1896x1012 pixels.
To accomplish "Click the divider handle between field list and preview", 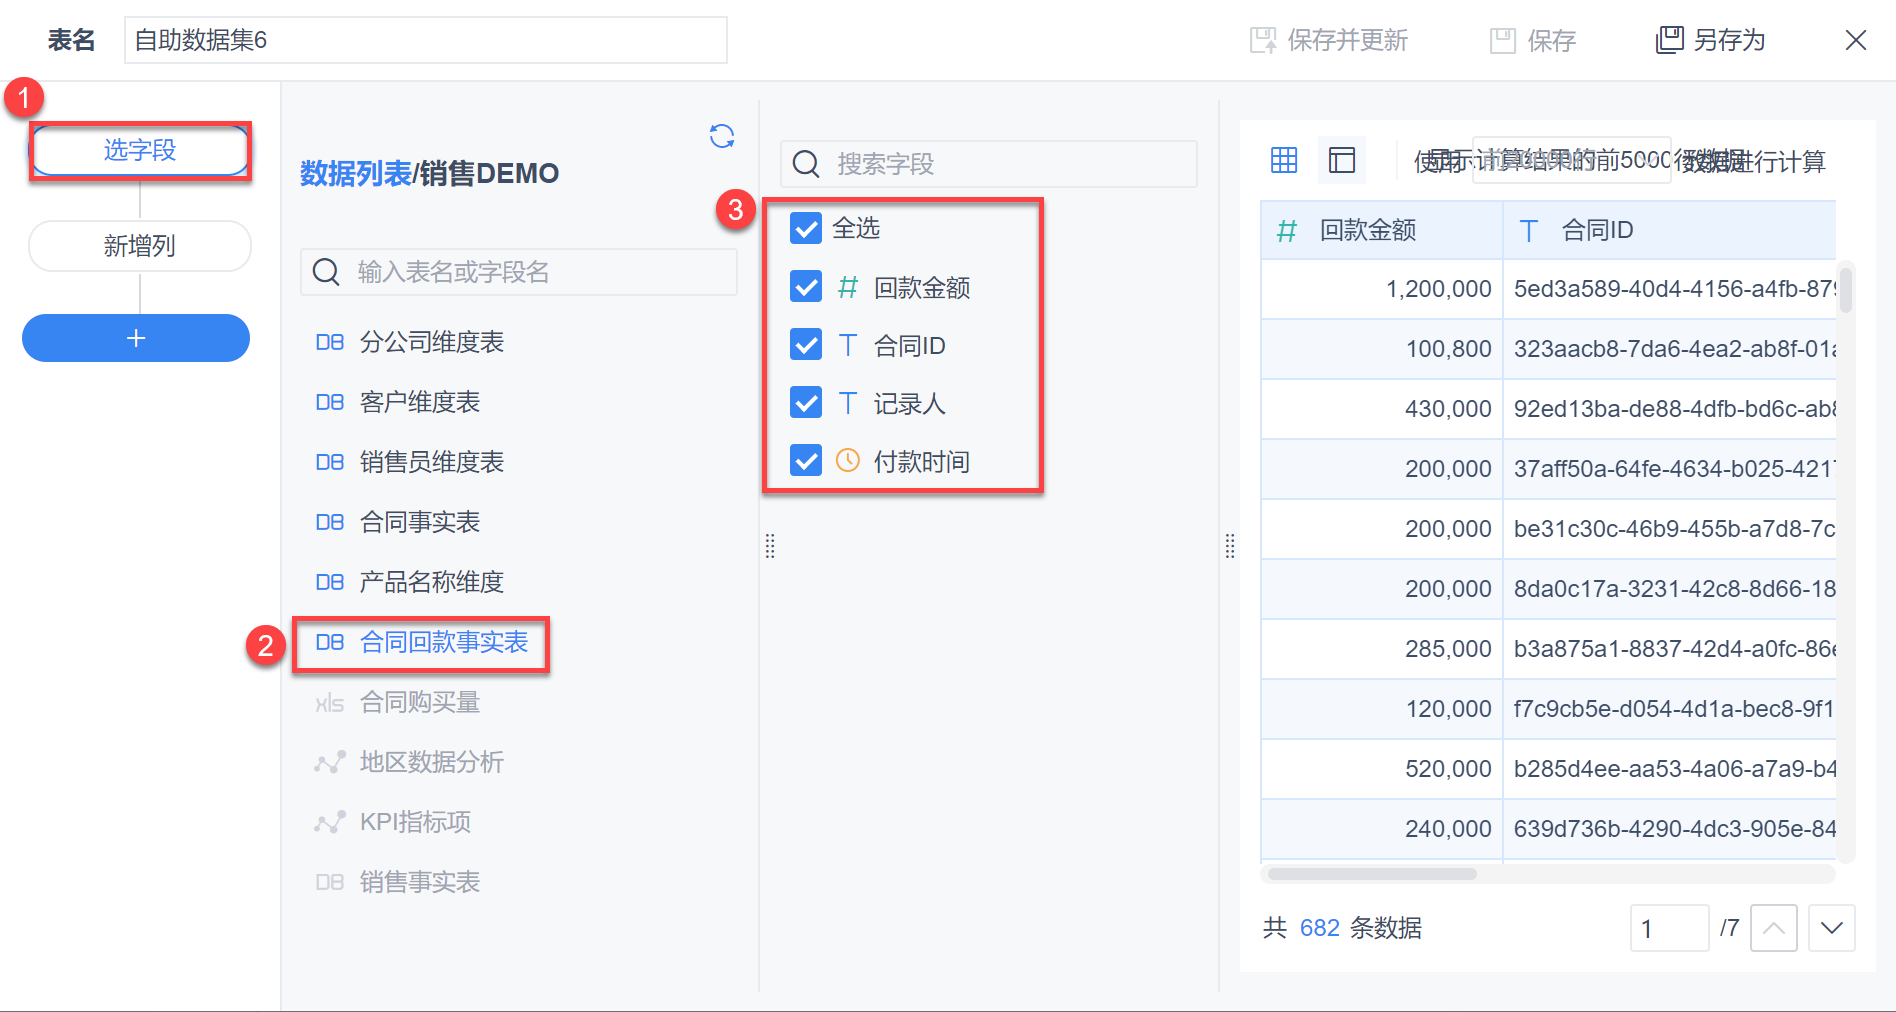I will point(1230,546).
